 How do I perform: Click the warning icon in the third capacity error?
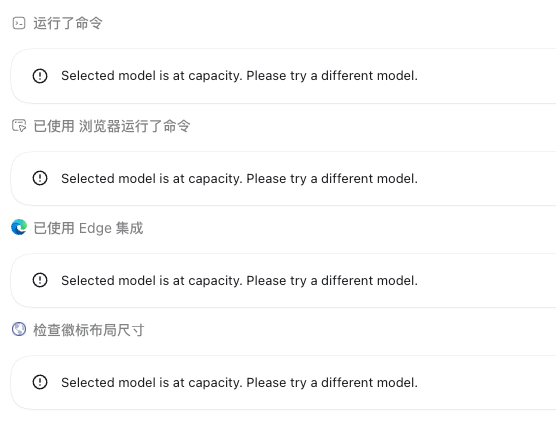40,280
